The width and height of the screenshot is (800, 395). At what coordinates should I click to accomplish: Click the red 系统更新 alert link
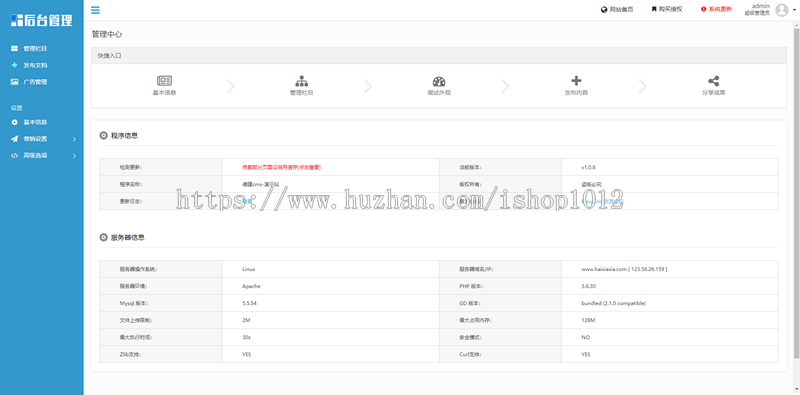pyautogui.click(x=716, y=9)
